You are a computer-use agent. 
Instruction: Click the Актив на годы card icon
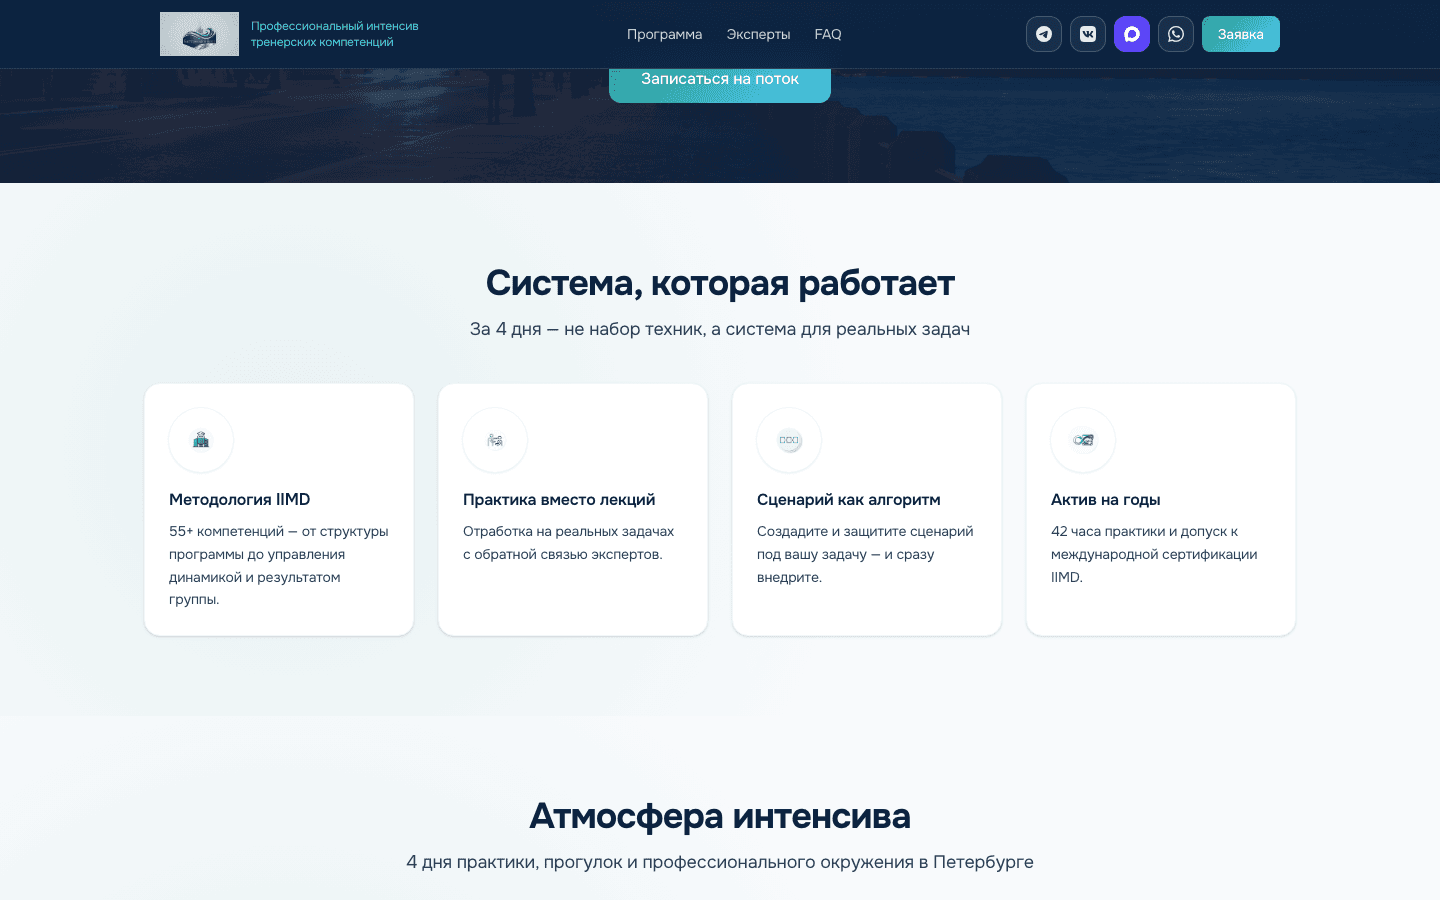point(1083,440)
